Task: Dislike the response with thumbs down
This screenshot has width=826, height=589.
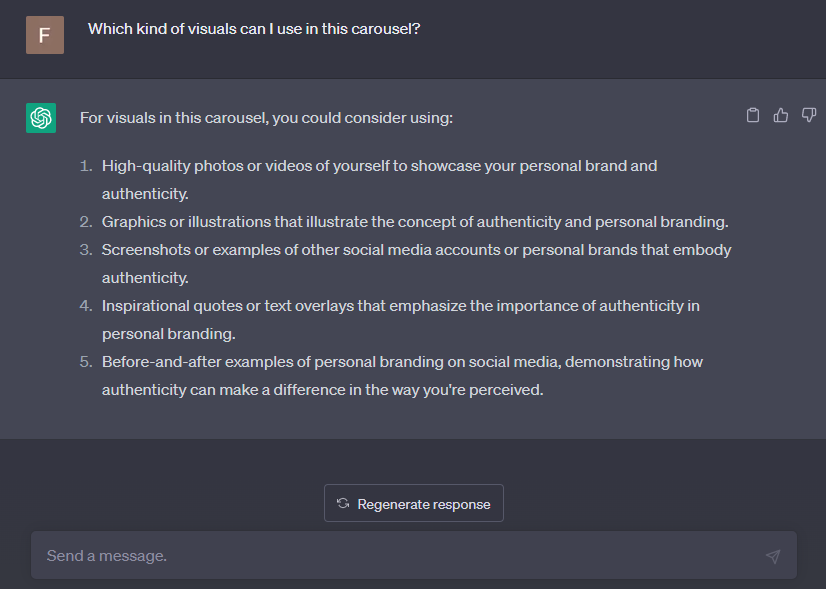Action: click(x=809, y=116)
